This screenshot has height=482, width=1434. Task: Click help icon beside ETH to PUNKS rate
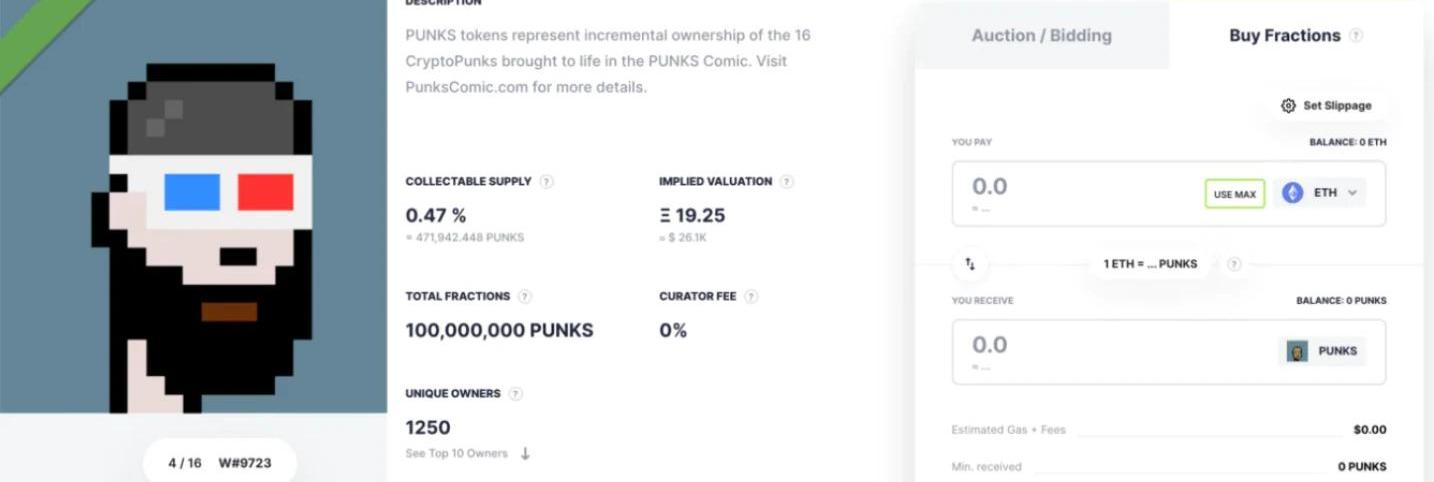(x=1234, y=264)
